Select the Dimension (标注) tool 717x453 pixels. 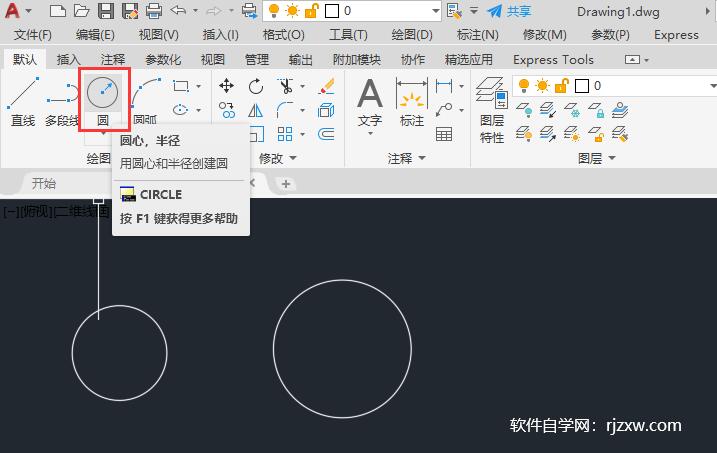pos(412,101)
